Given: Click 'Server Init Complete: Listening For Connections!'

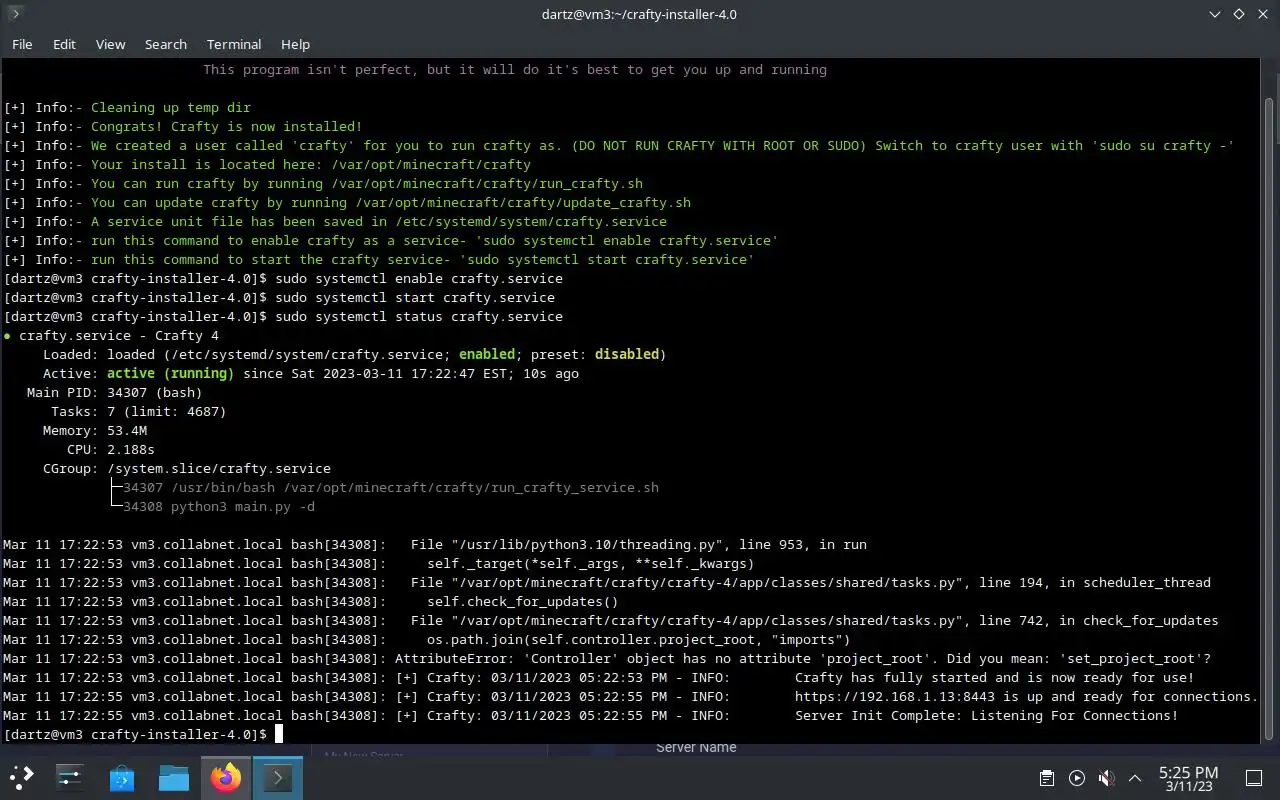Looking at the screenshot, I should click(986, 715).
